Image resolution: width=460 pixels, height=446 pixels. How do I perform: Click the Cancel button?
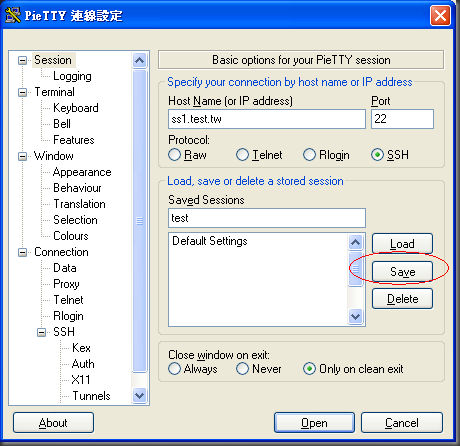click(x=402, y=423)
